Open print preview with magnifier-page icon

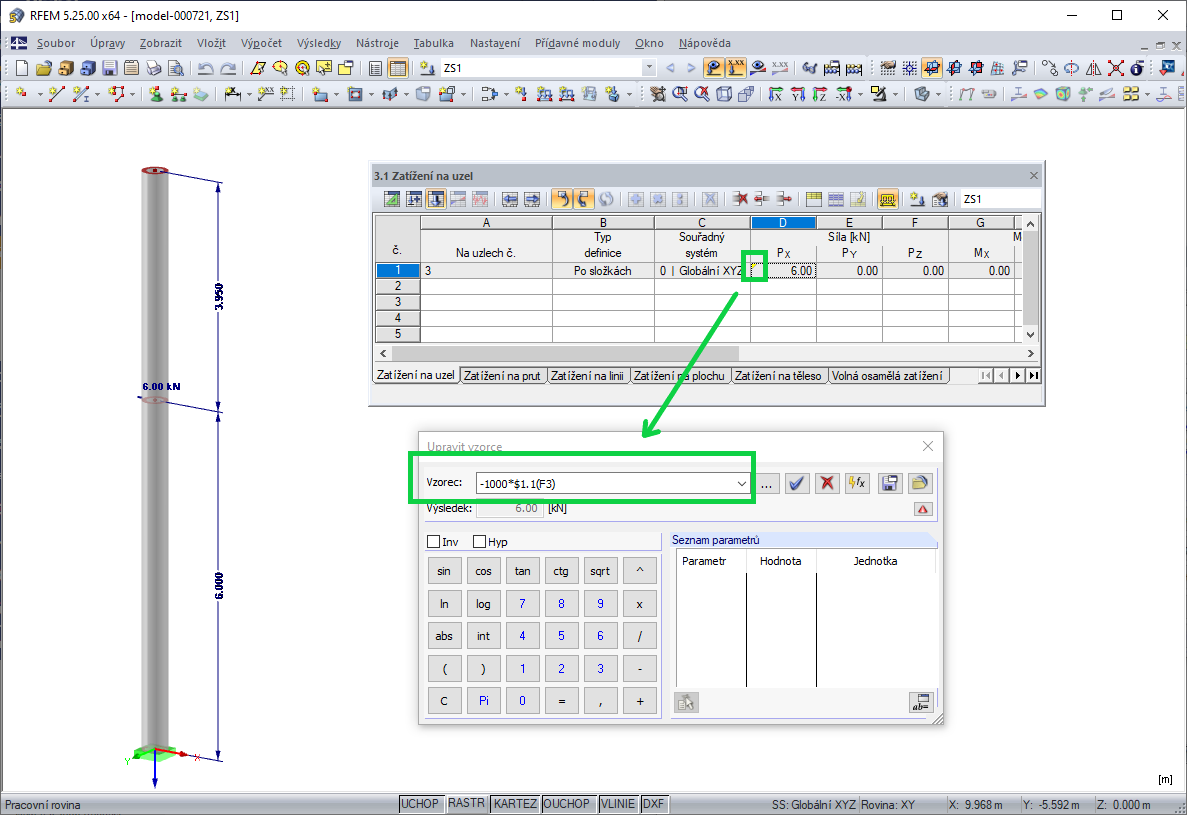176,68
